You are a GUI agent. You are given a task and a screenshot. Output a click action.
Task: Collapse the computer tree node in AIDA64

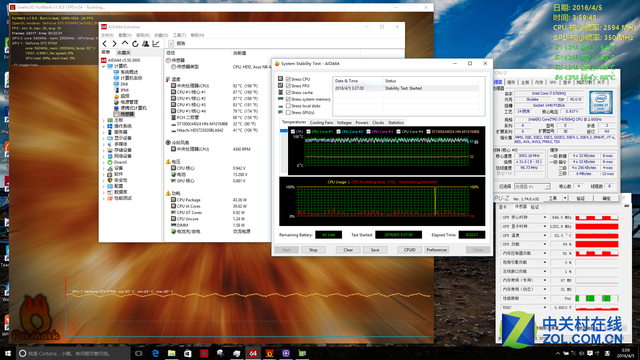[x=104, y=66]
